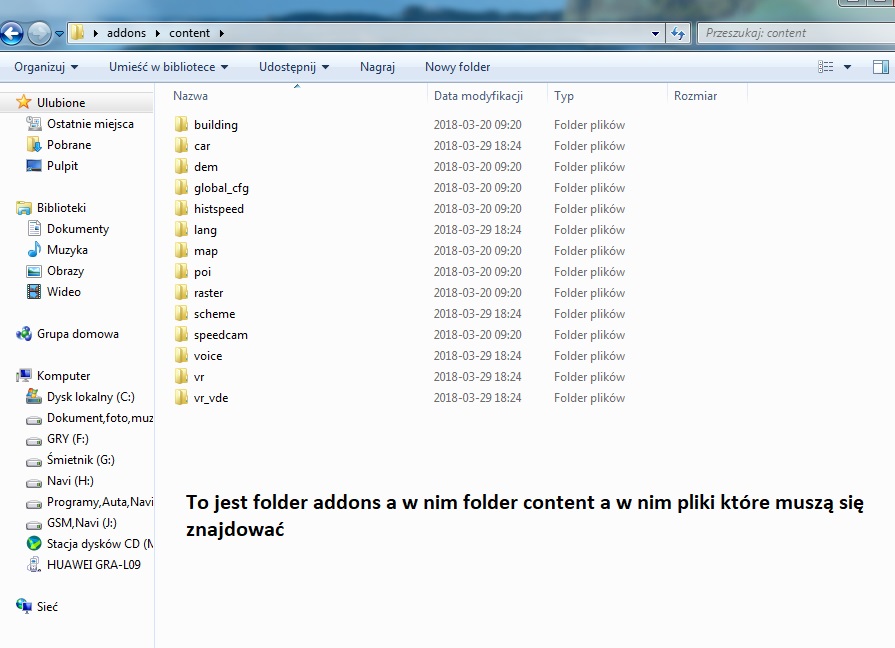Open the speedcam folder
The height and width of the screenshot is (648, 895).
220,335
